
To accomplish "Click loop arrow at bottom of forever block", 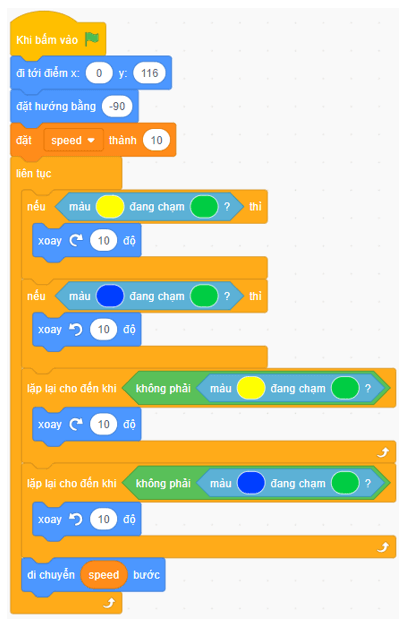I will (x=109, y=603).
